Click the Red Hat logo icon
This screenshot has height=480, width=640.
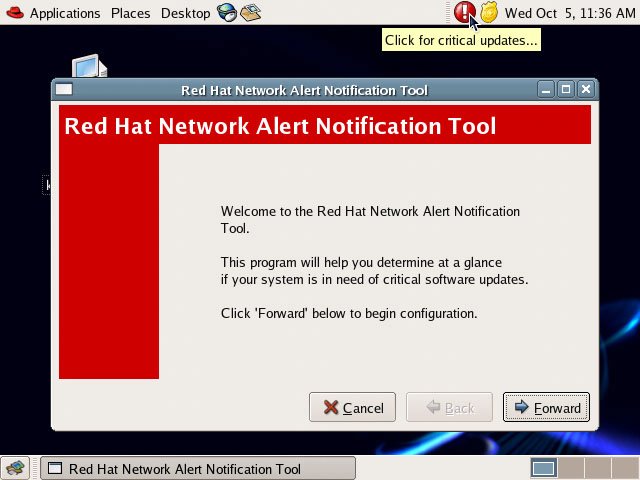pyautogui.click(x=14, y=13)
